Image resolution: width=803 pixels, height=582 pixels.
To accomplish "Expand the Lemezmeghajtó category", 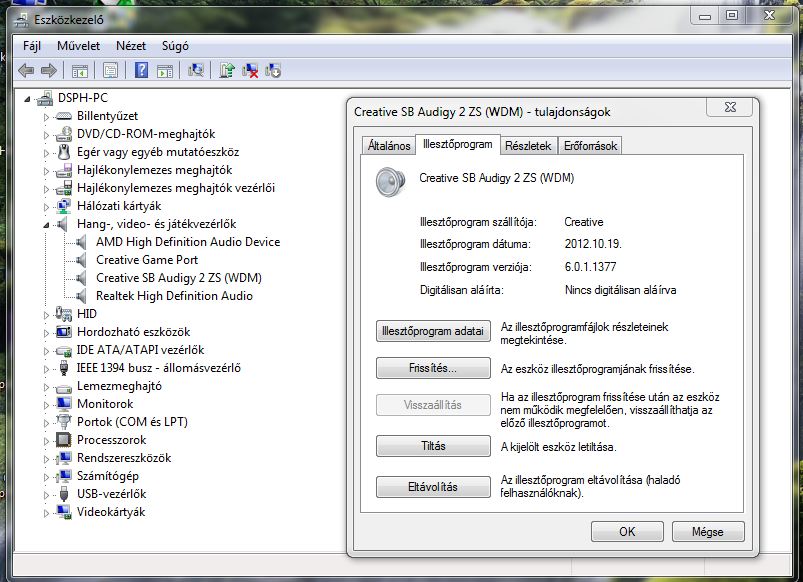I will pyautogui.click(x=46, y=386).
